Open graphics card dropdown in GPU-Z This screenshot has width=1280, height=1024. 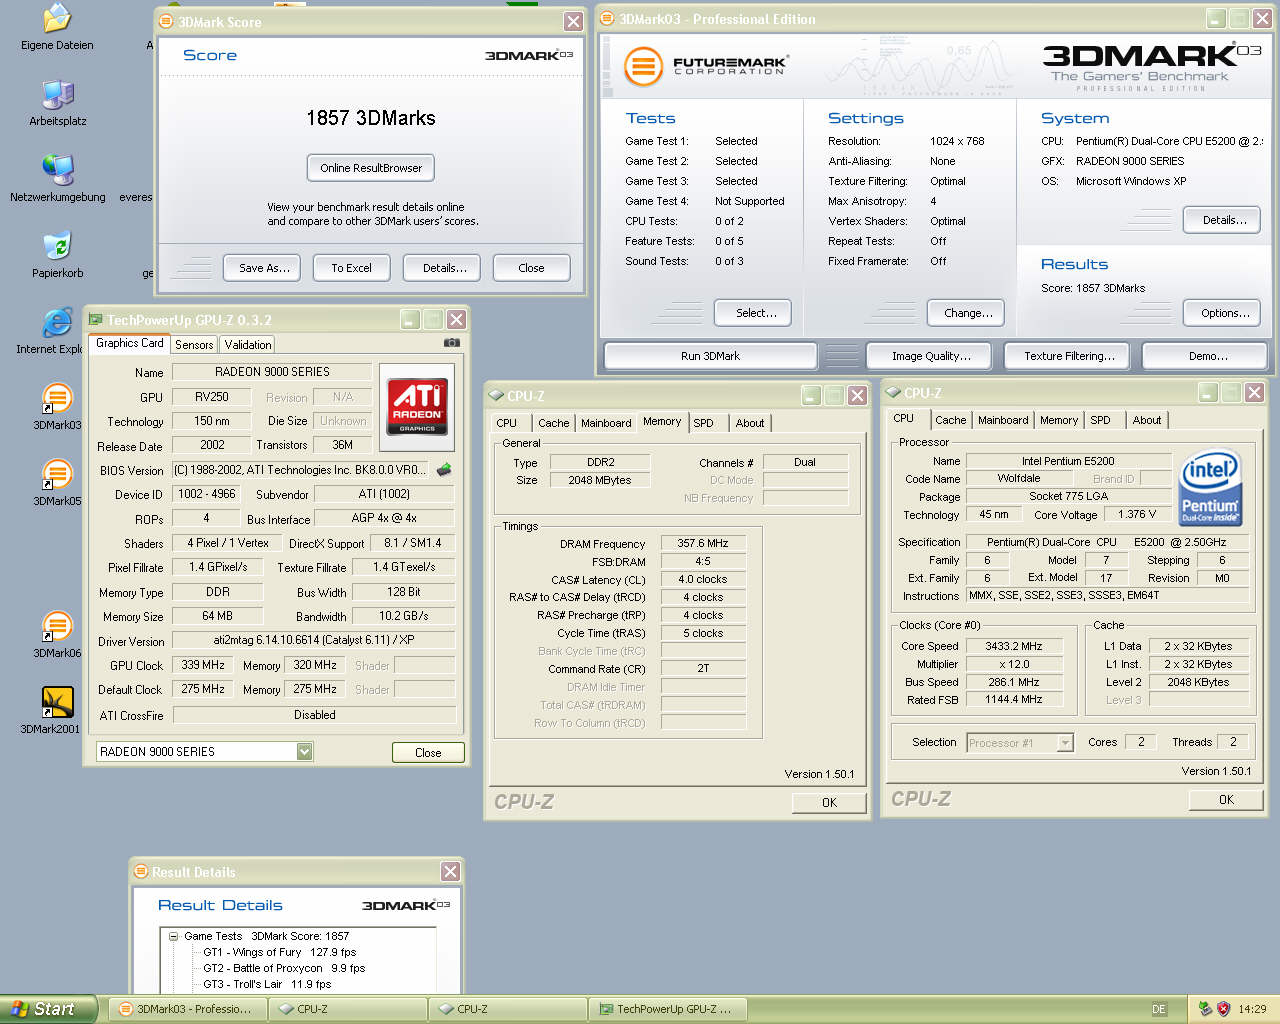[x=304, y=751]
